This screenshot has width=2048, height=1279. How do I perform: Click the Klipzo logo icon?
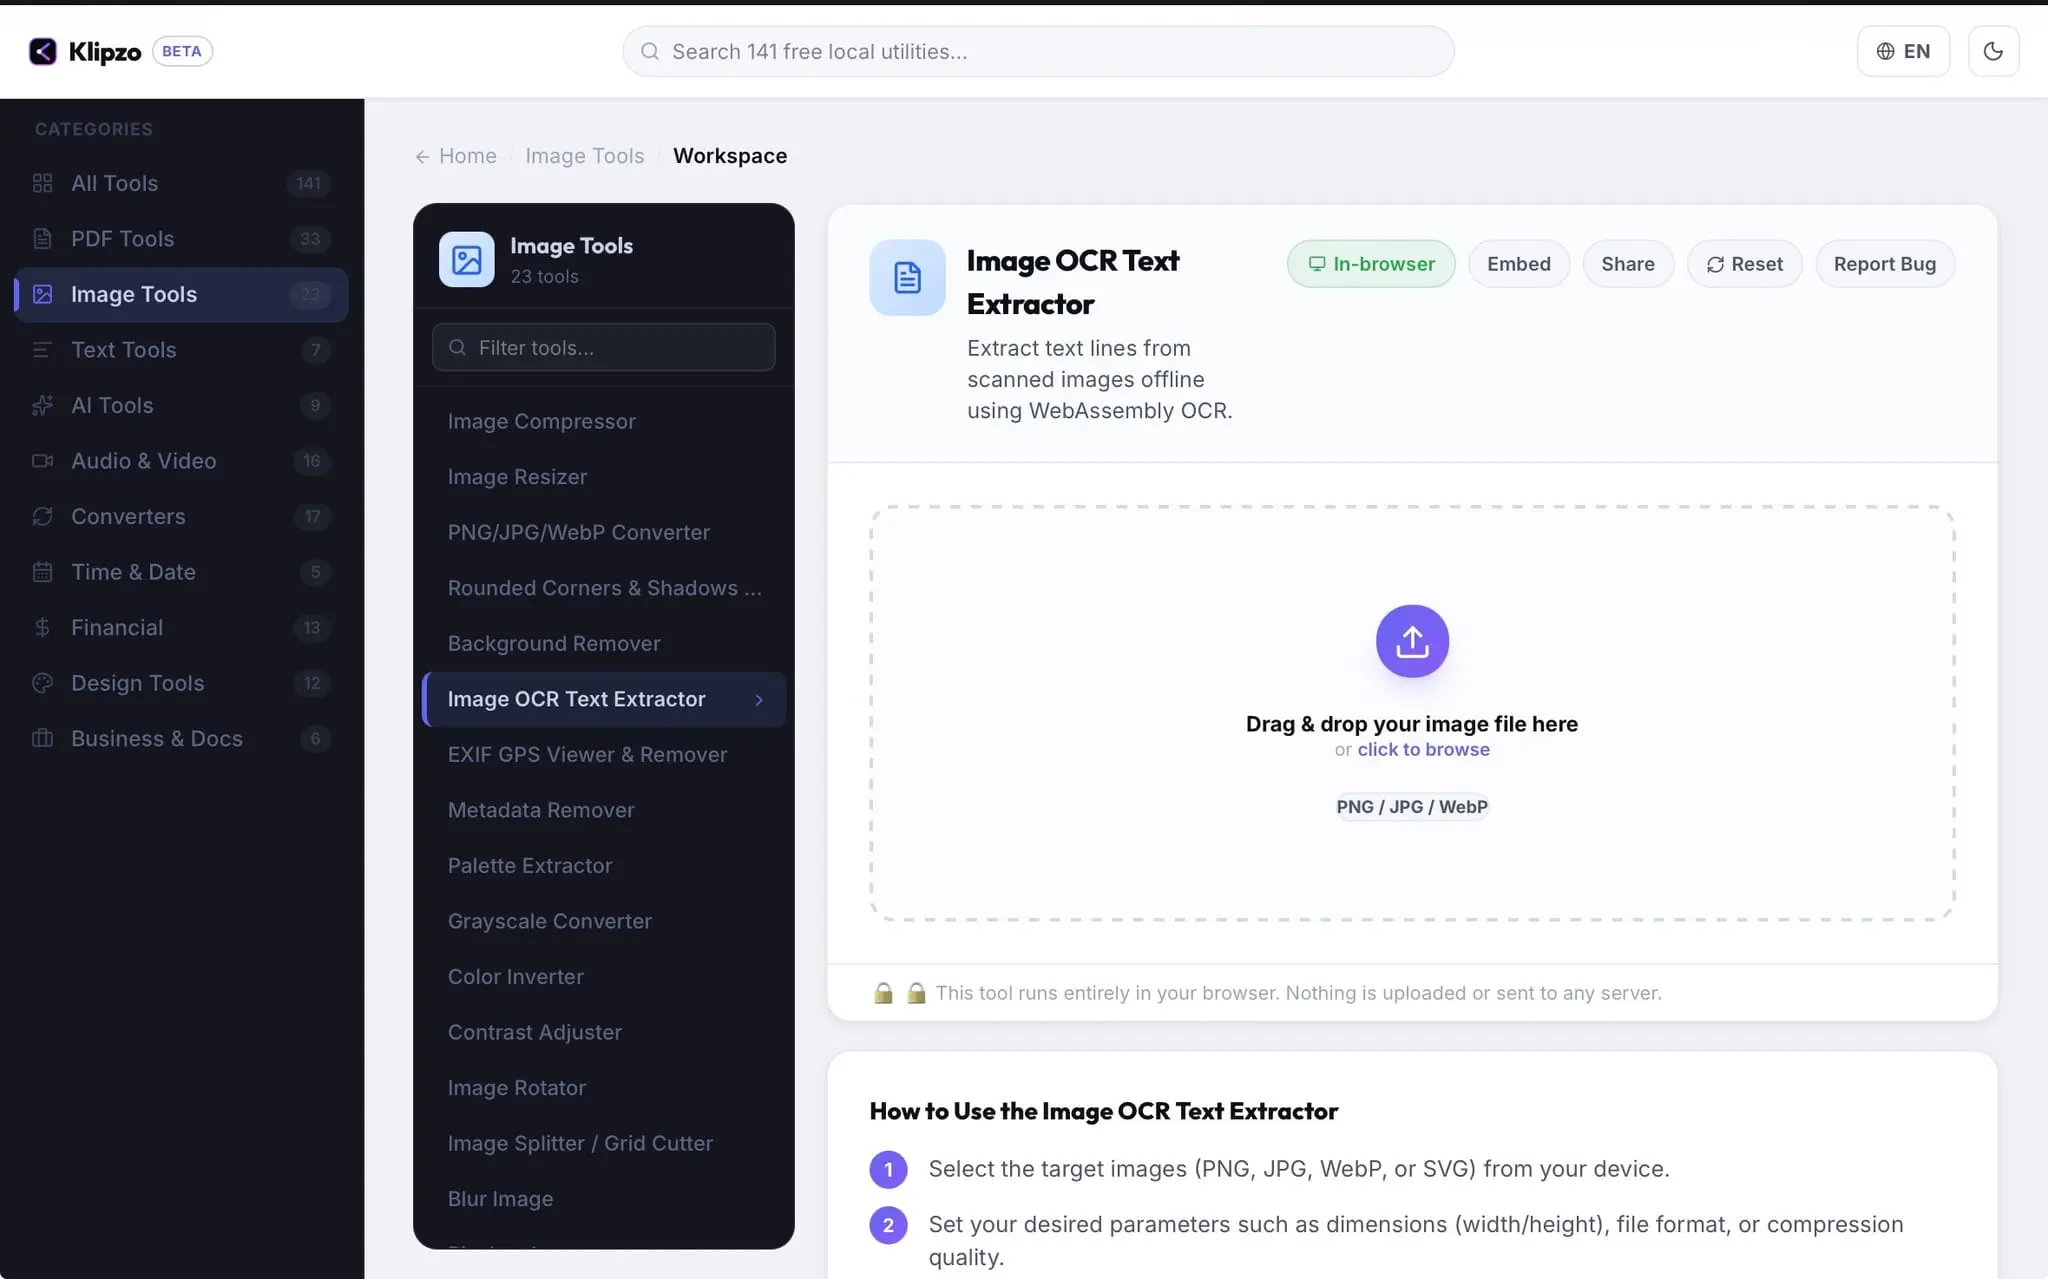click(x=43, y=51)
